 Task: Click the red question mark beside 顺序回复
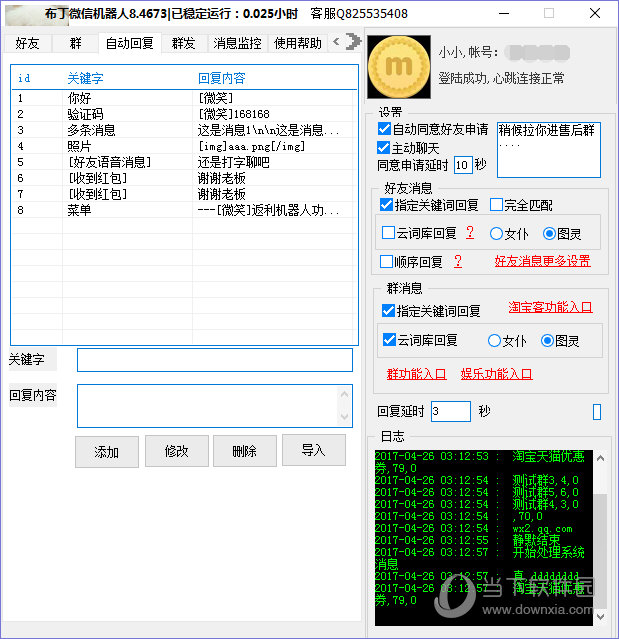(x=458, y=261)
